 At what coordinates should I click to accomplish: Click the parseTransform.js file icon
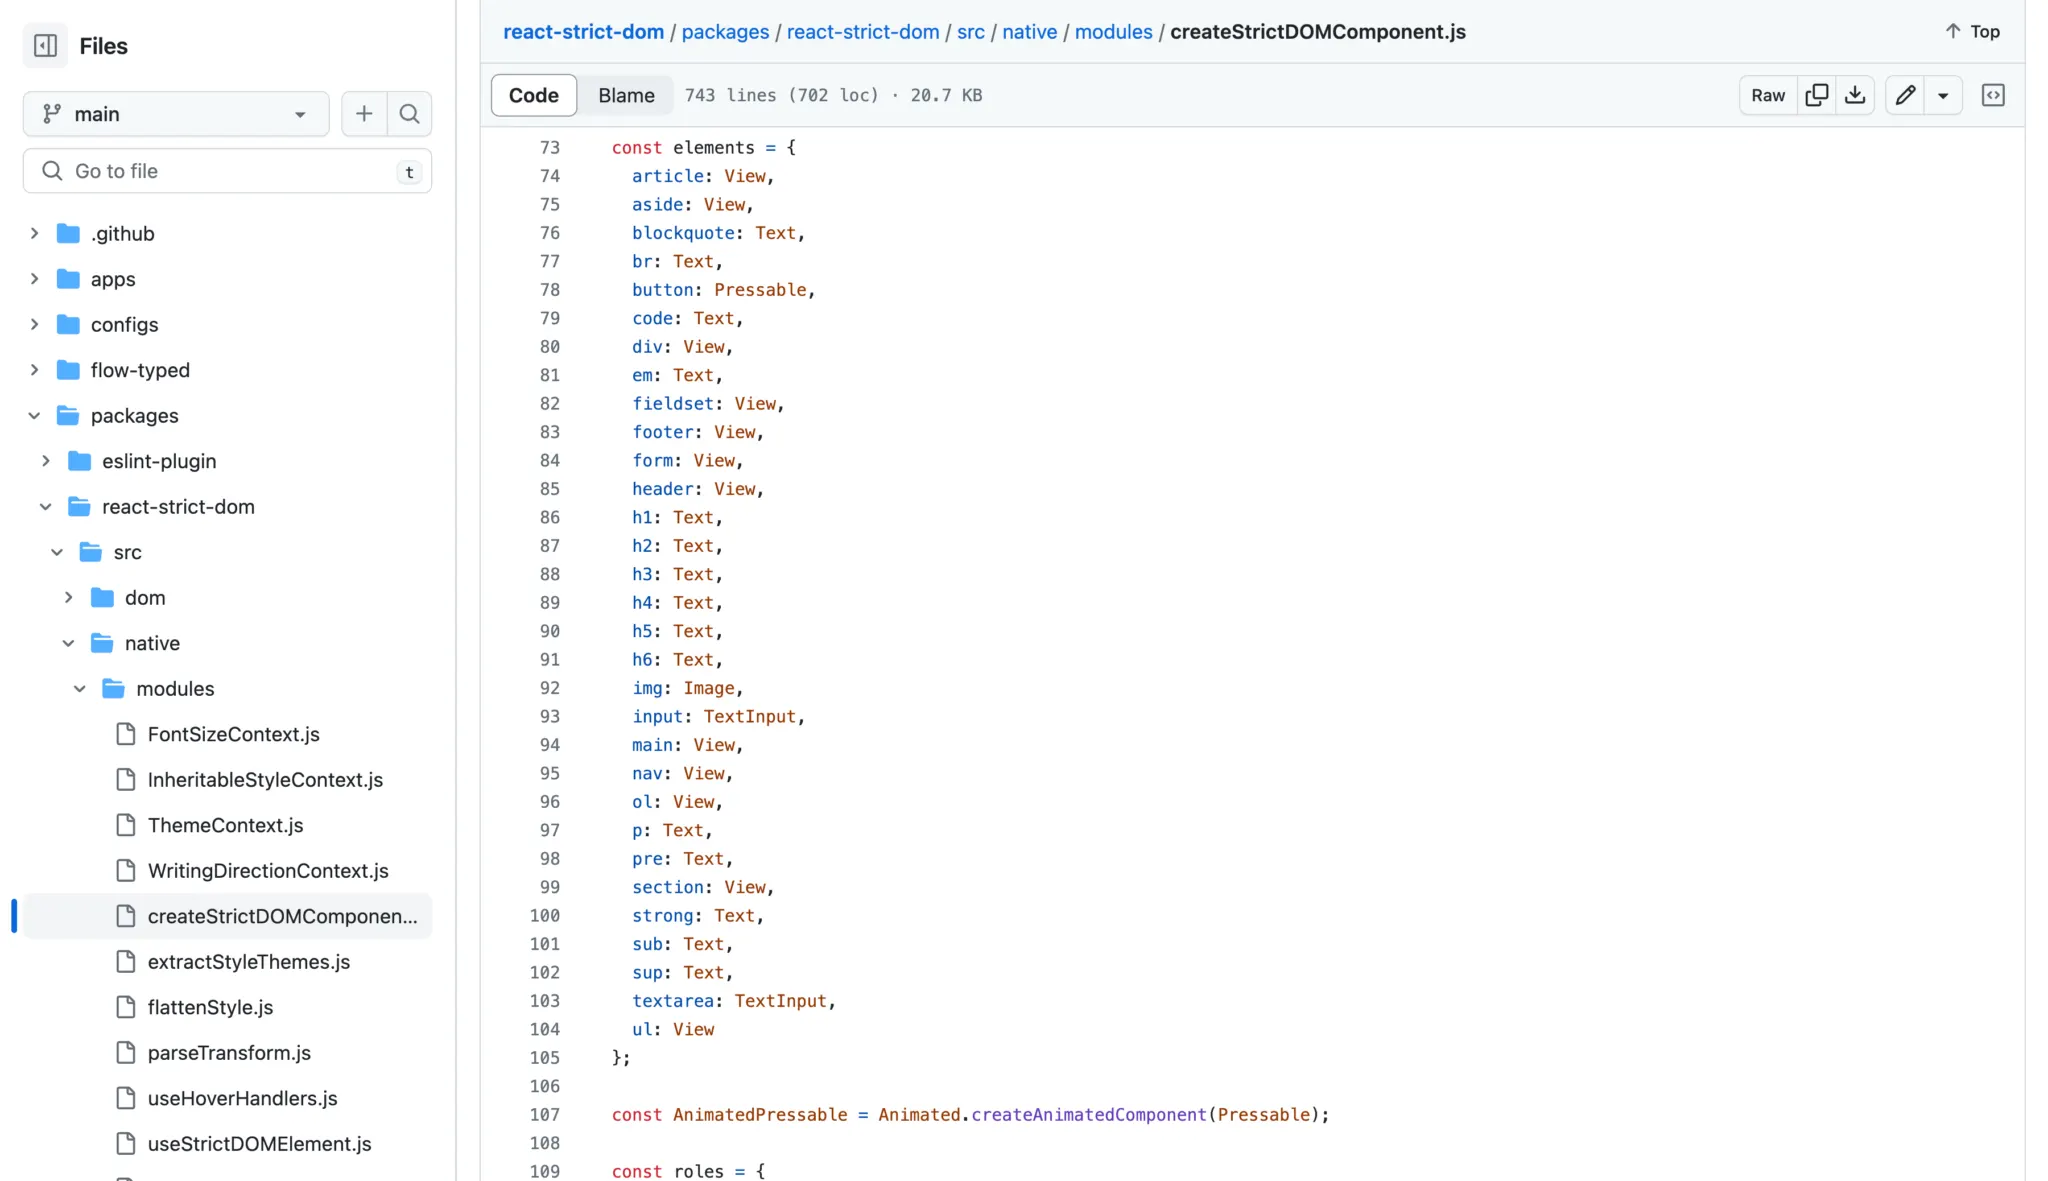[125, 1053]
